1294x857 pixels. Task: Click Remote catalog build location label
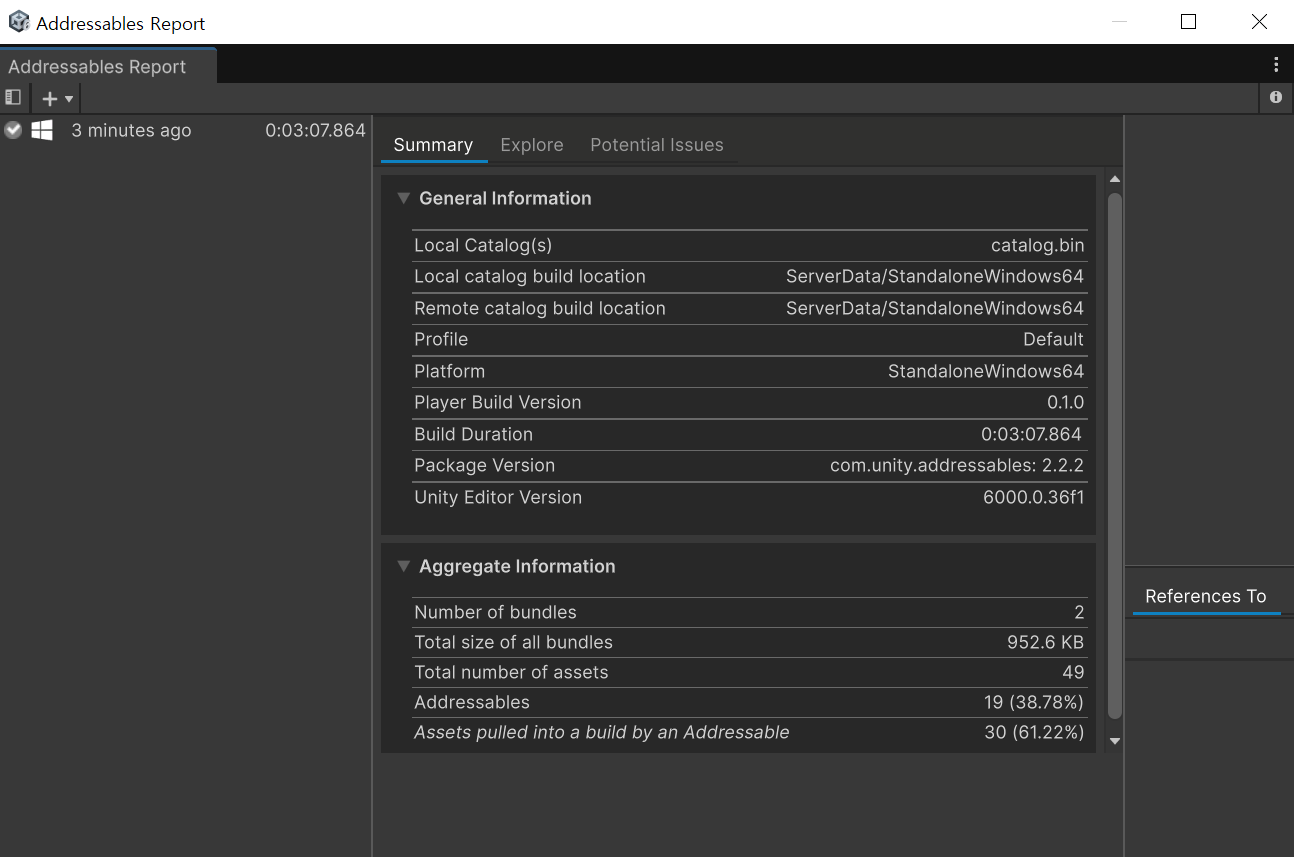(540, 308)
